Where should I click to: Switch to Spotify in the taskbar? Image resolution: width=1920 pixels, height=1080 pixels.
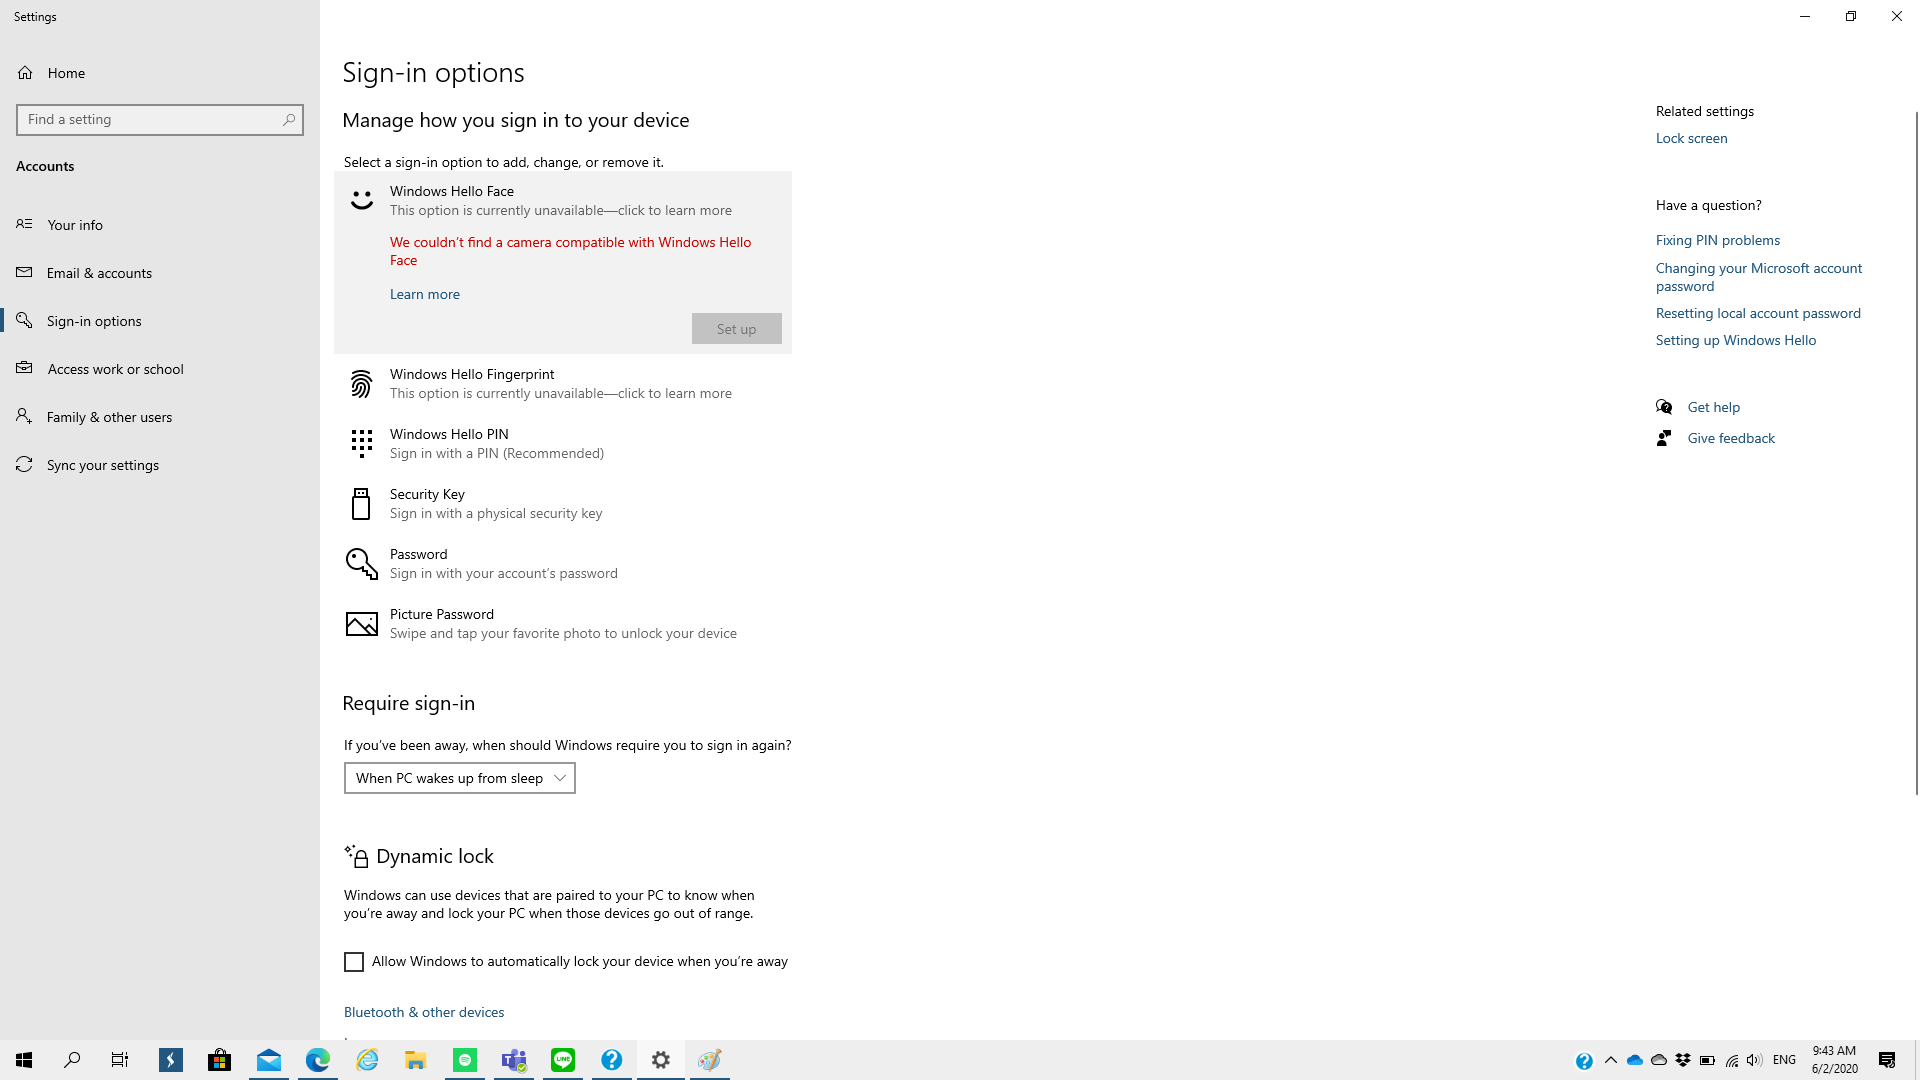(465, 1060)
